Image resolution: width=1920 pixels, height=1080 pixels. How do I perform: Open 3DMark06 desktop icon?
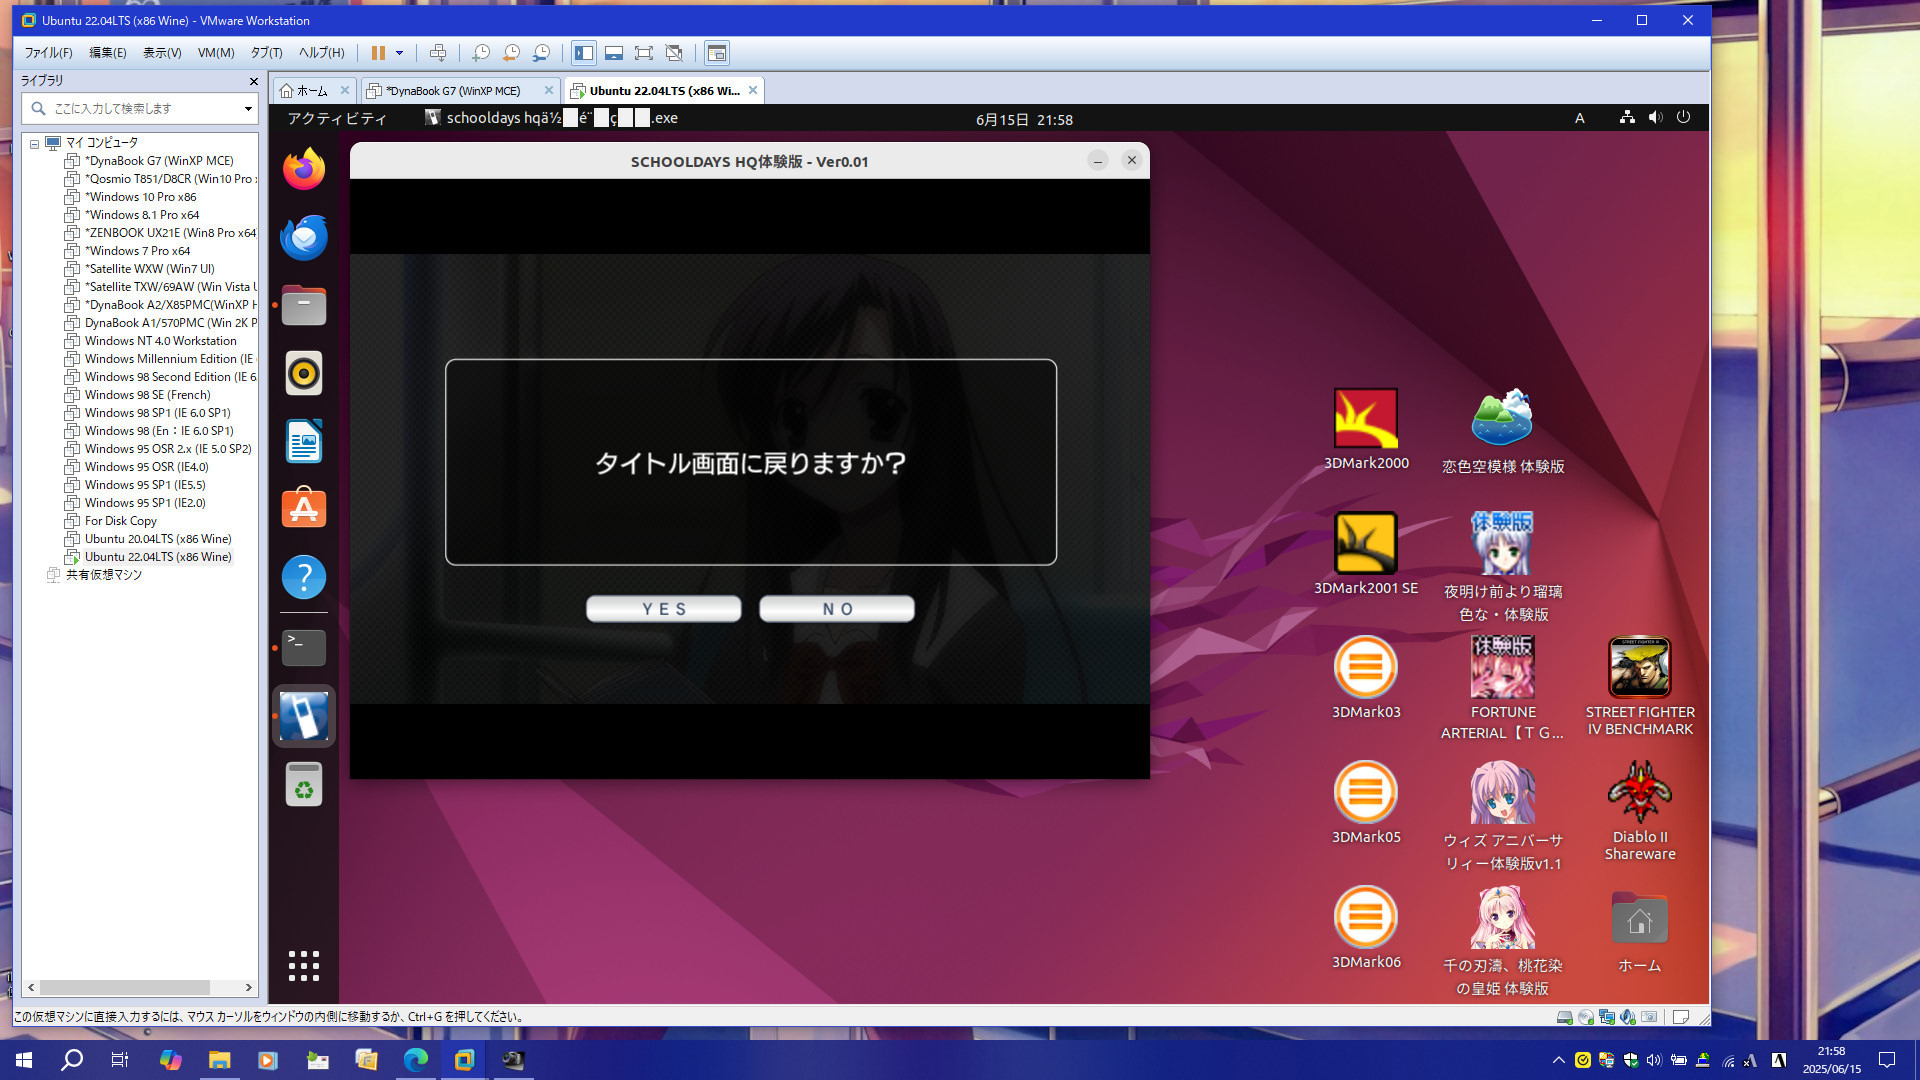(1366, 927)
